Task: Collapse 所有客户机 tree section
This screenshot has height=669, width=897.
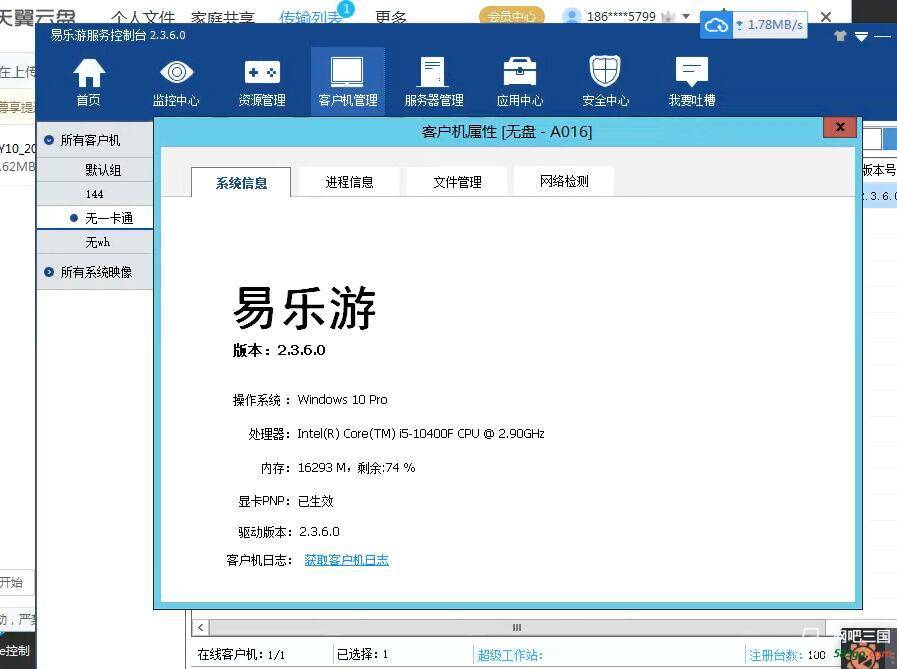Action: pos(49,140)
